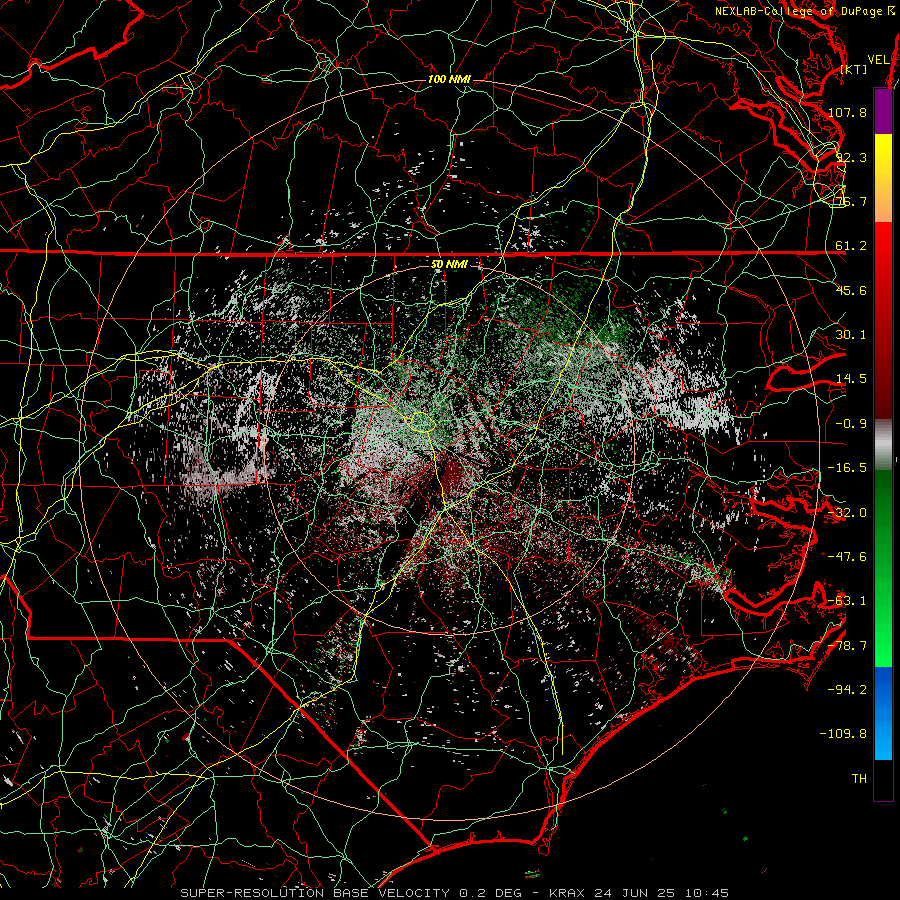Click the TH label below the scale

pos(859,778)
